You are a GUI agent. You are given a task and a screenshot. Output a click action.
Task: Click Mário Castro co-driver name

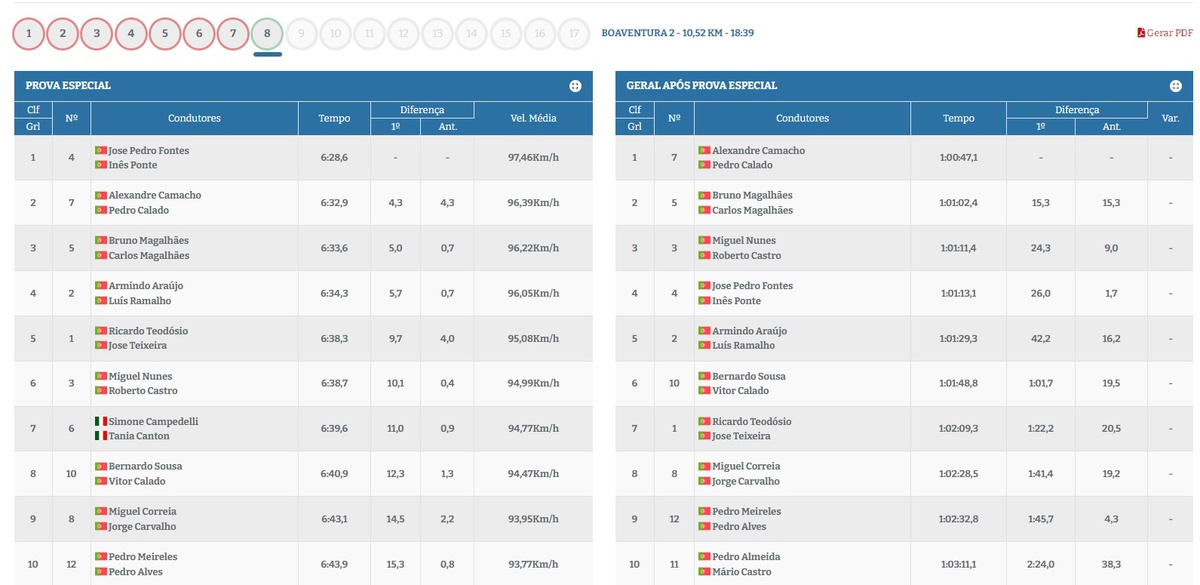741,572
